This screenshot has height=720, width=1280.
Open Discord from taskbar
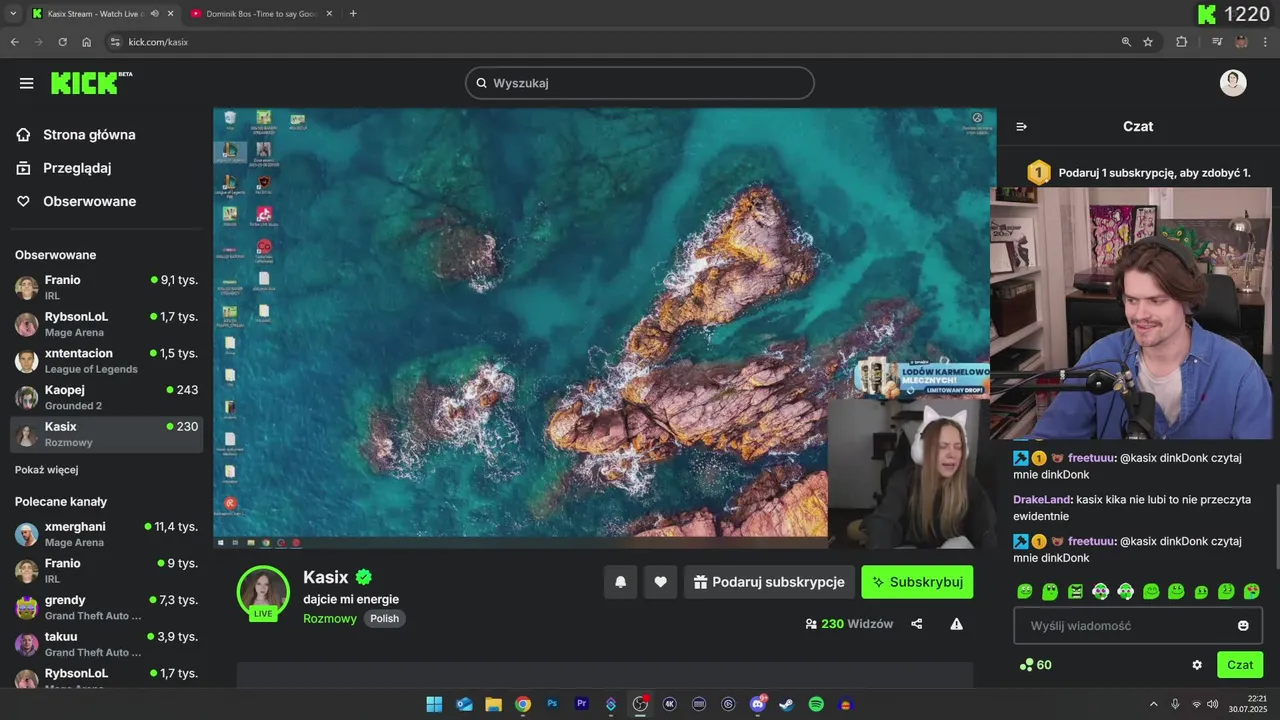(758, 704)
